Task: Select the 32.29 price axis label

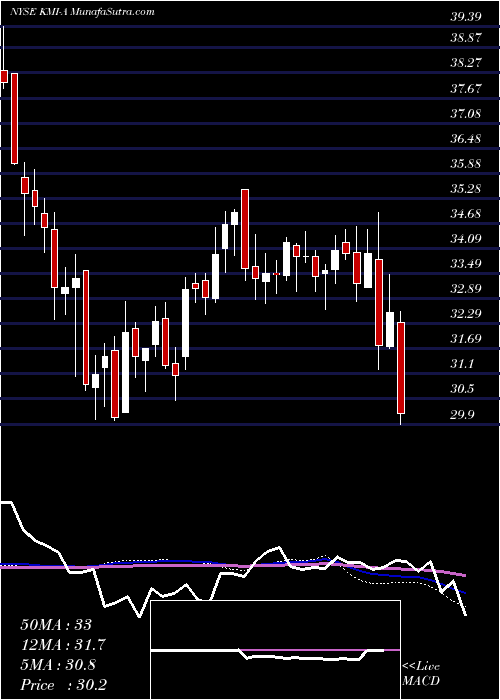Action: pos(466,313)
